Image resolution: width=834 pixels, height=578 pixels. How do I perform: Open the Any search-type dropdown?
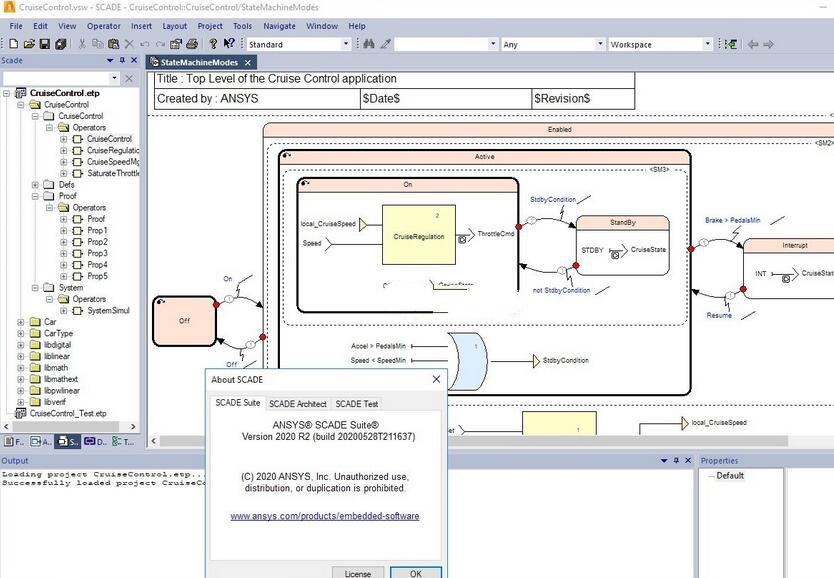(600, 44)
